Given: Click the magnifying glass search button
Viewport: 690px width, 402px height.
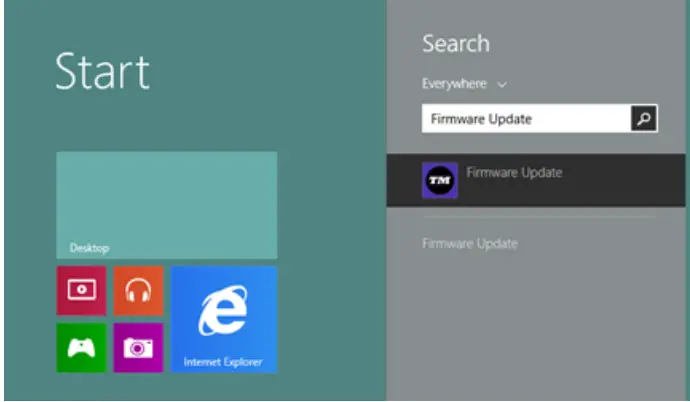Looking at the screenshot, I should 644,119.
